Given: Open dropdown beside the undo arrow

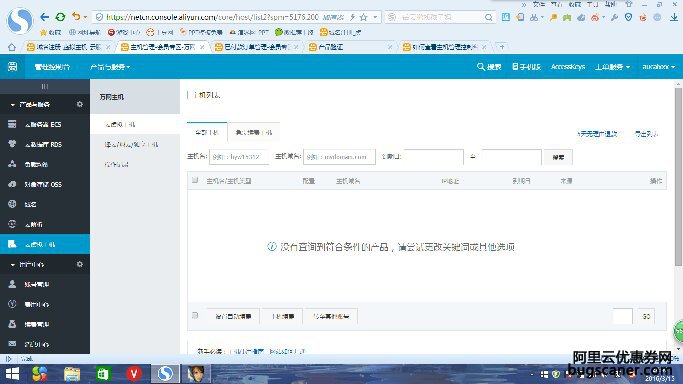Looking at the screenshot, I should pyautogui.click(x=85, y=17).
